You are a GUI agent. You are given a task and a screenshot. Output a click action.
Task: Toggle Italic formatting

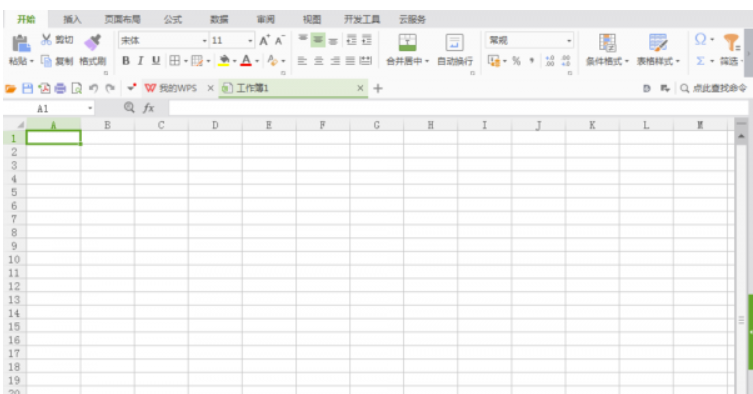(141, 61)
